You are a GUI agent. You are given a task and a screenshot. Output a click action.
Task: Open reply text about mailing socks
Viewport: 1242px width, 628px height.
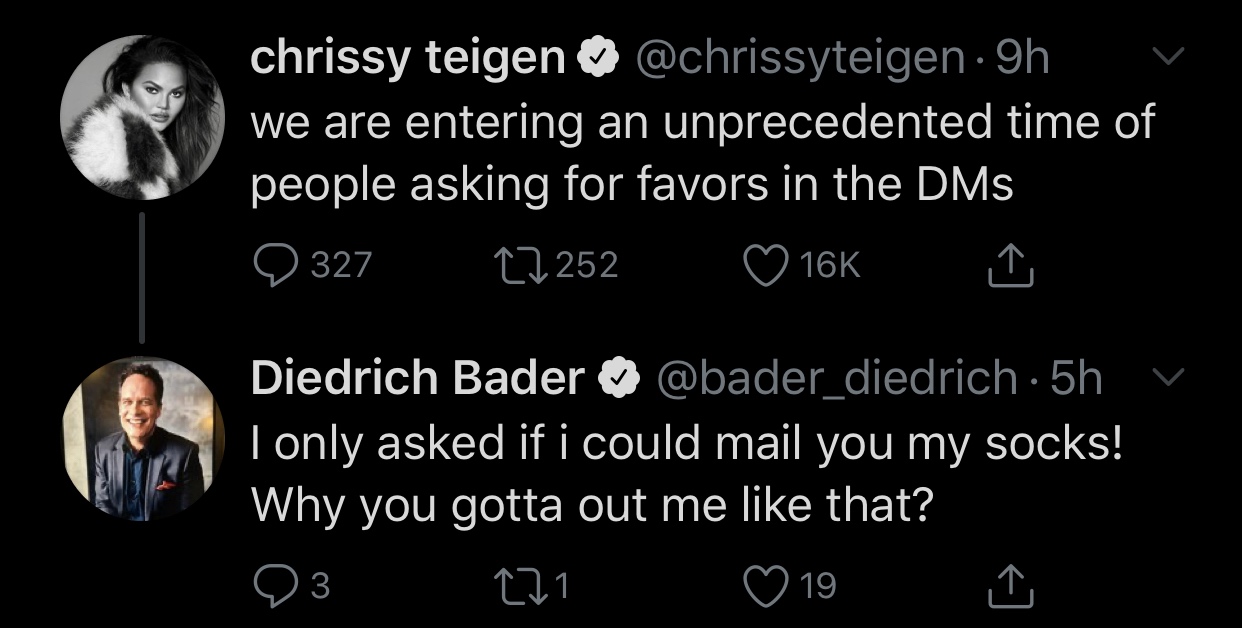coord(685,473)
